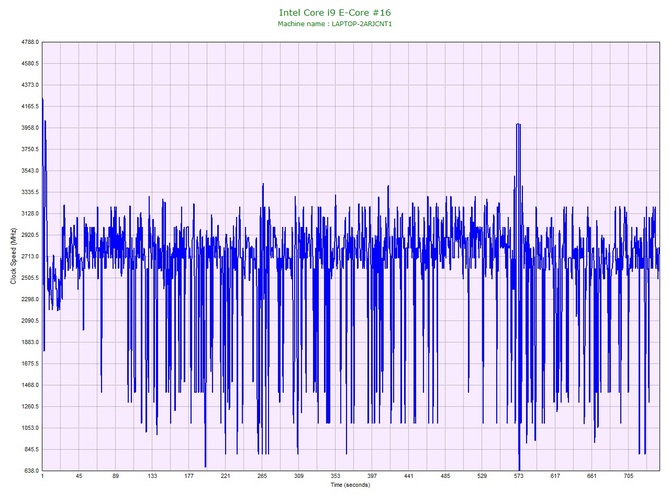Click the 265 time axis tick label
This screenshot has height=502, width=670.
tap(262, 476)
